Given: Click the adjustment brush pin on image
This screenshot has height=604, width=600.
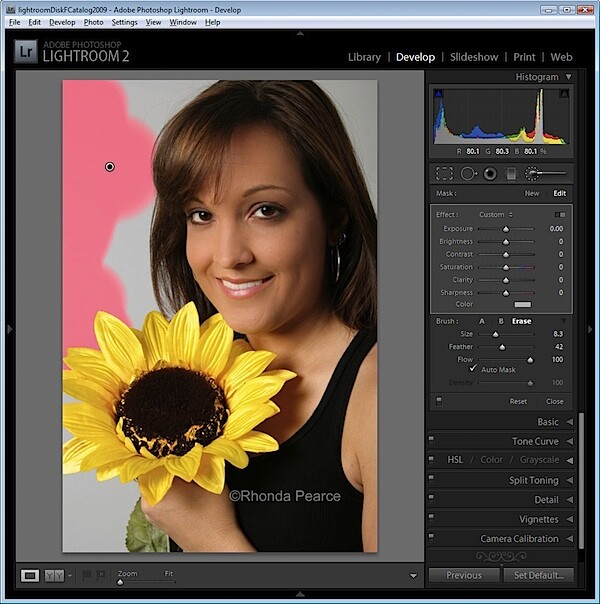Looking at the screenshot, I should pyautogui.click(x=110, y=167).
